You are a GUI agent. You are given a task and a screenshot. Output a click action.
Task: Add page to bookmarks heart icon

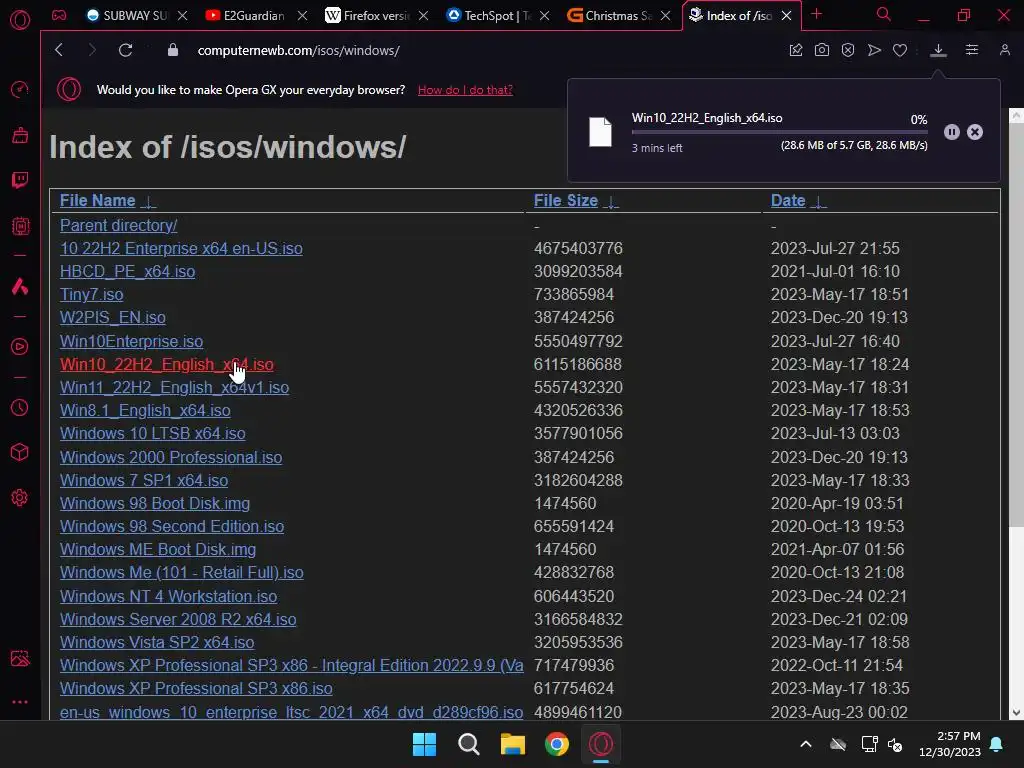coord(900,50)
